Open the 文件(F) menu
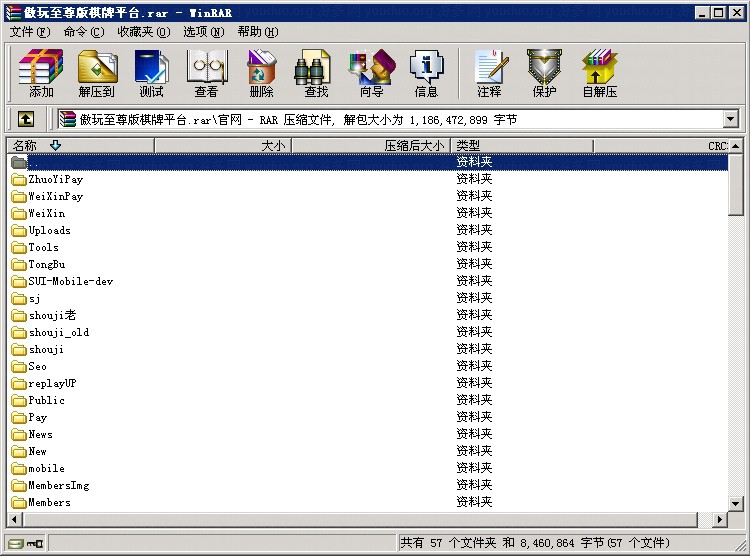This screenshot has width=750, height=556. coord(30,31)
